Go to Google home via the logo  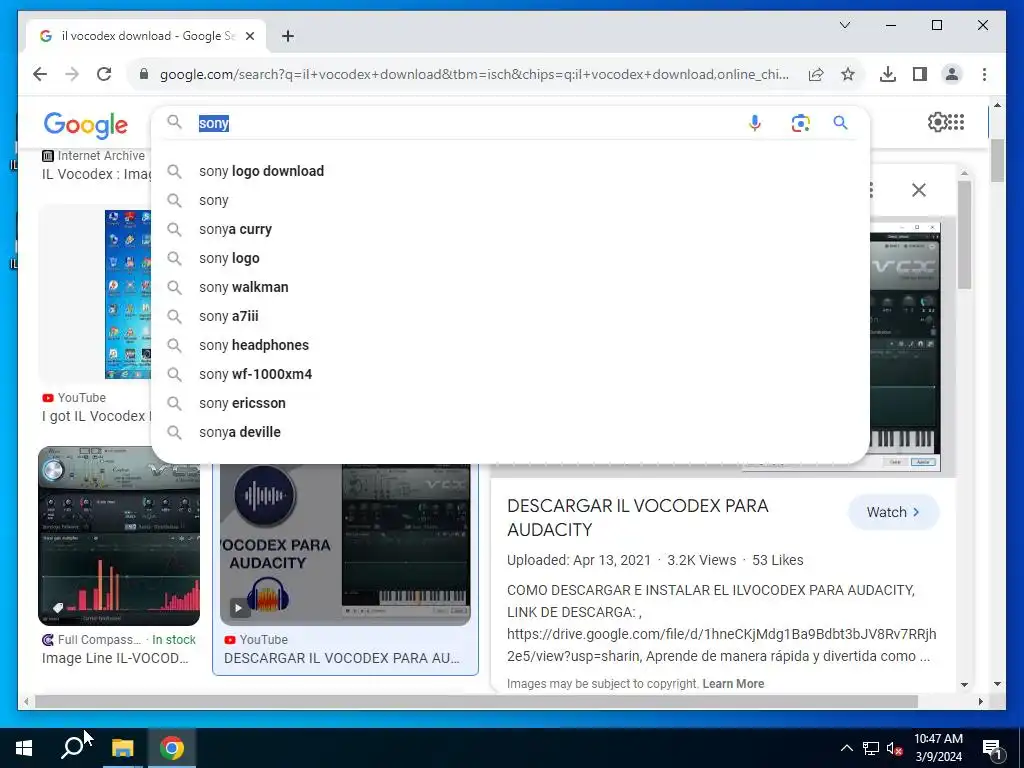tap(86, 124)
